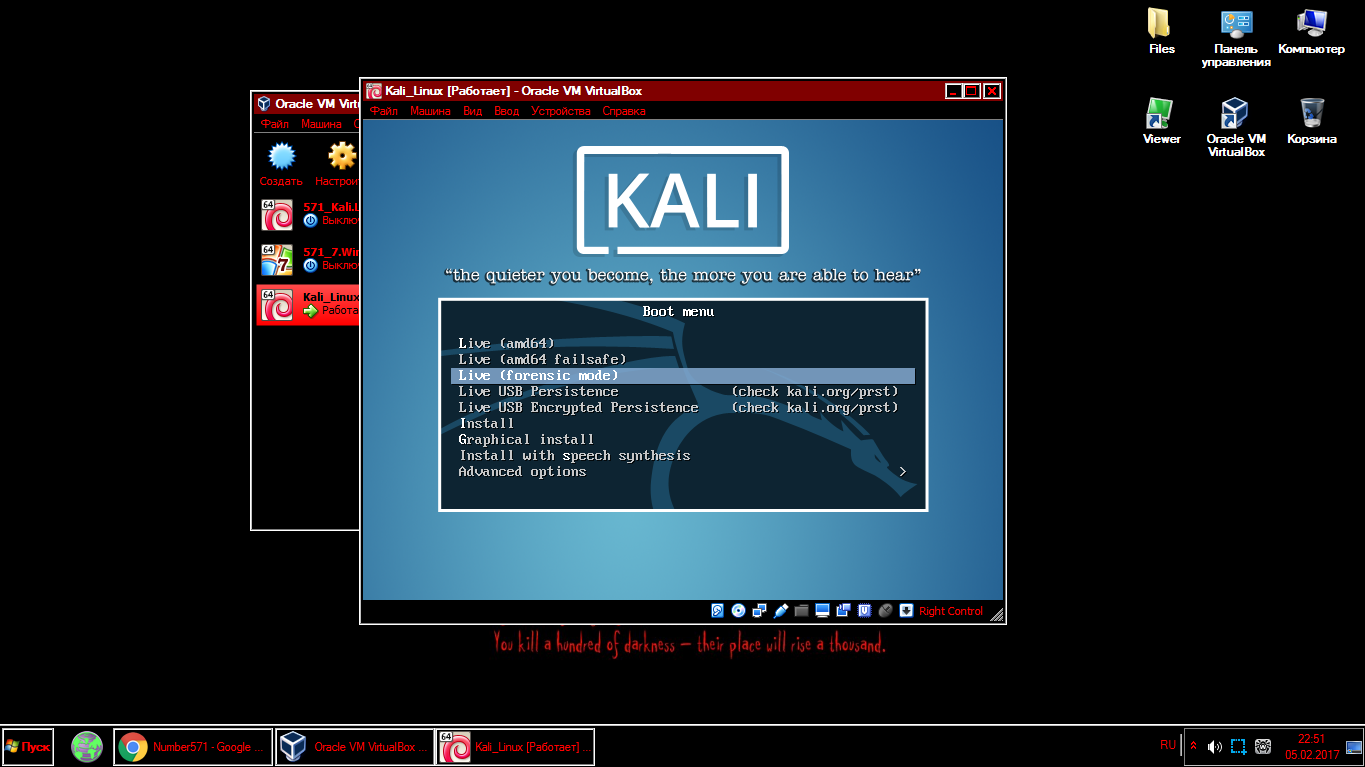Open the Компьютер desktop icon
1365x767 pixels.
click(x=1311, y=31)
